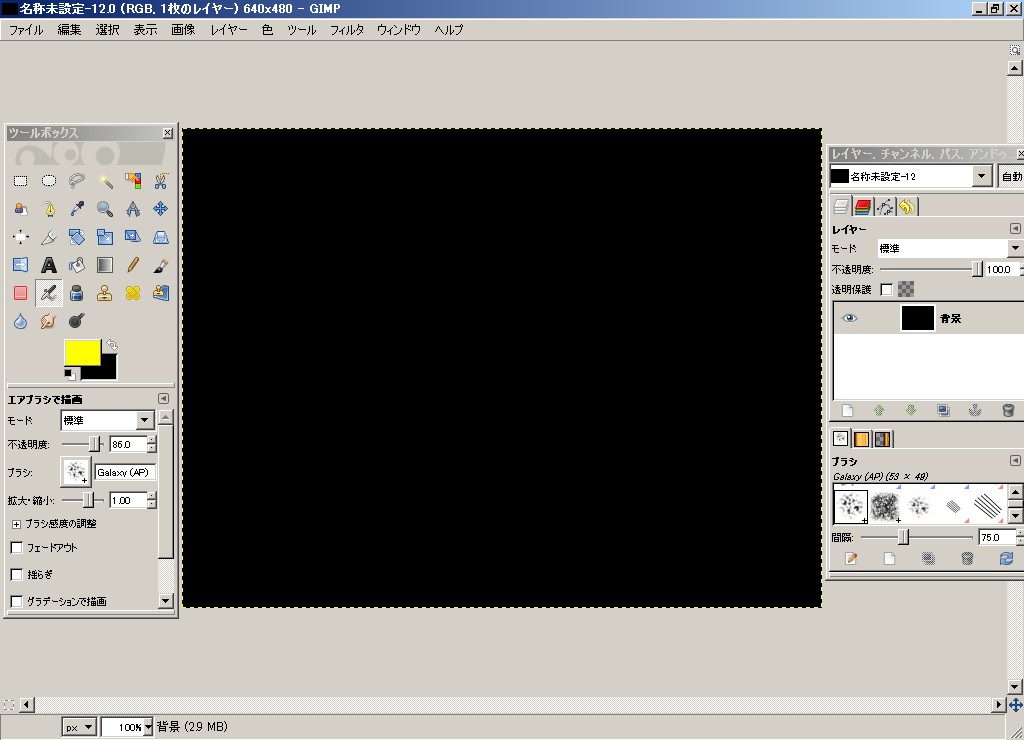
Task: Enable the グラデーションで描画 checkbox
Action: [x=17, y=601]
